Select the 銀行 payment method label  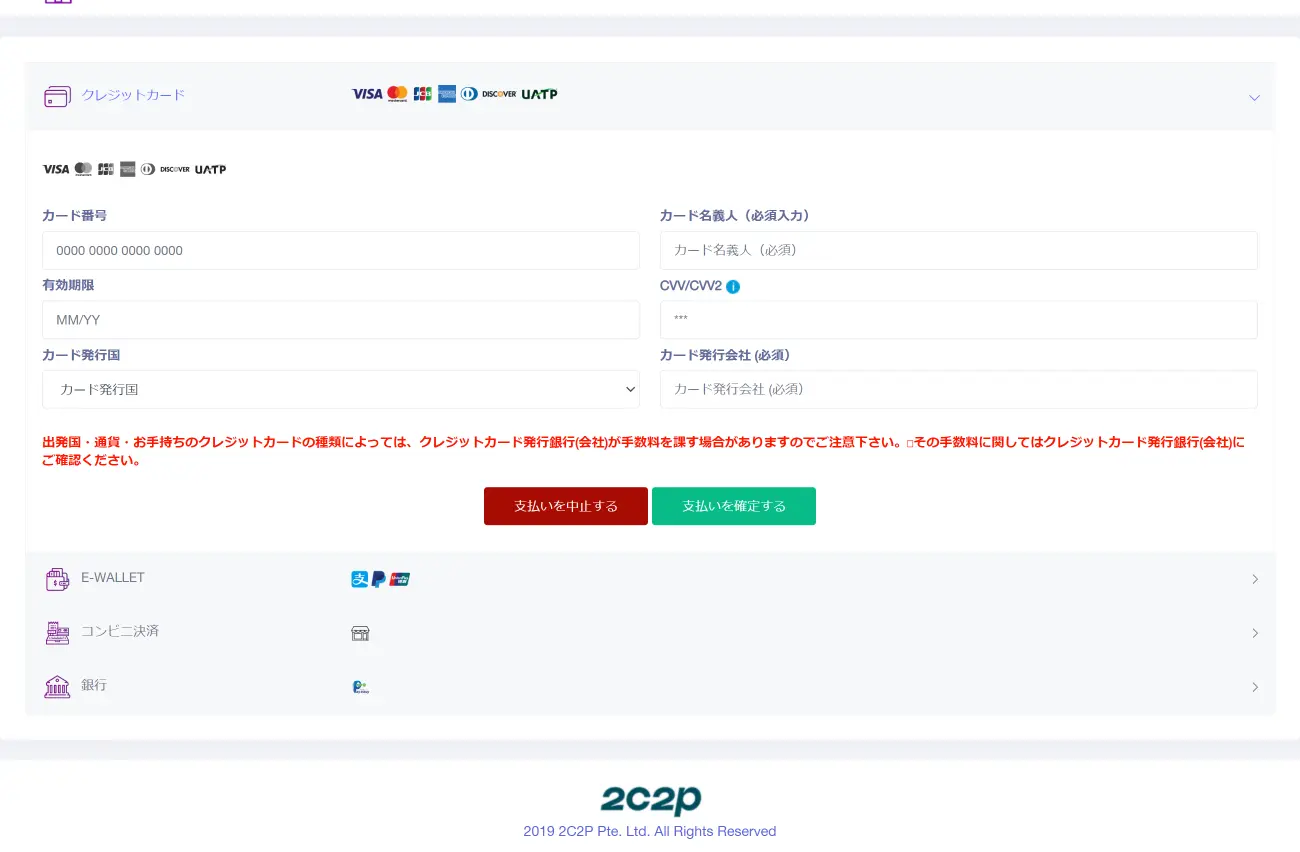94,685
